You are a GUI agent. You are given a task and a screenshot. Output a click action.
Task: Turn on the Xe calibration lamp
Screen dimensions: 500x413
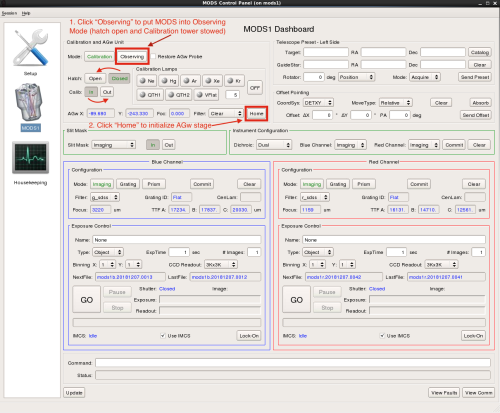click(x=212, y=81)
